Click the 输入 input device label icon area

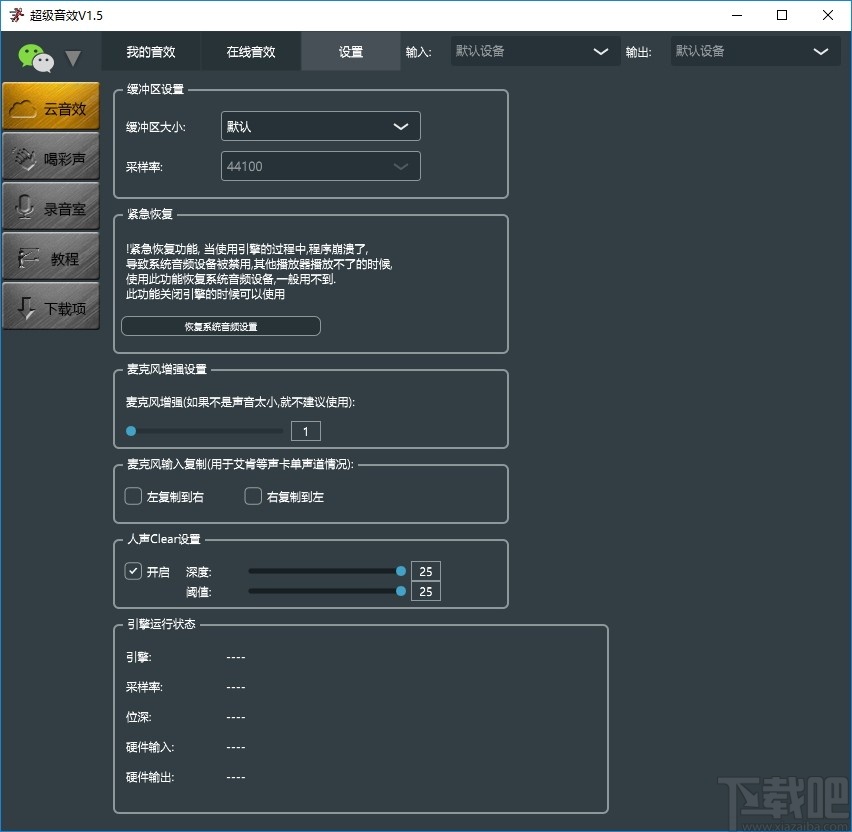419,51
